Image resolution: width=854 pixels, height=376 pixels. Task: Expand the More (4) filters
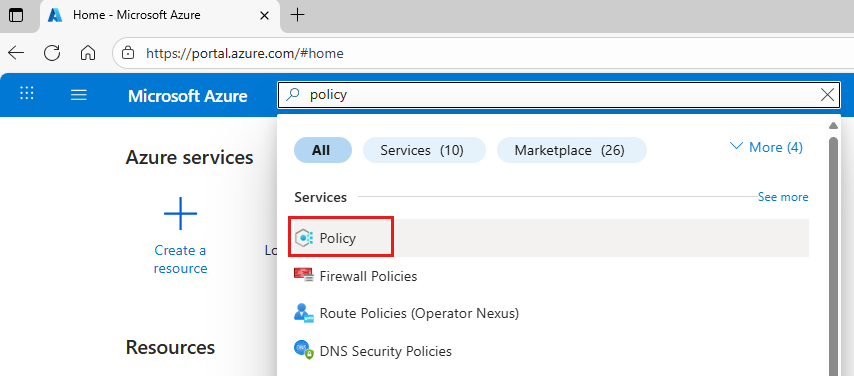766,147
